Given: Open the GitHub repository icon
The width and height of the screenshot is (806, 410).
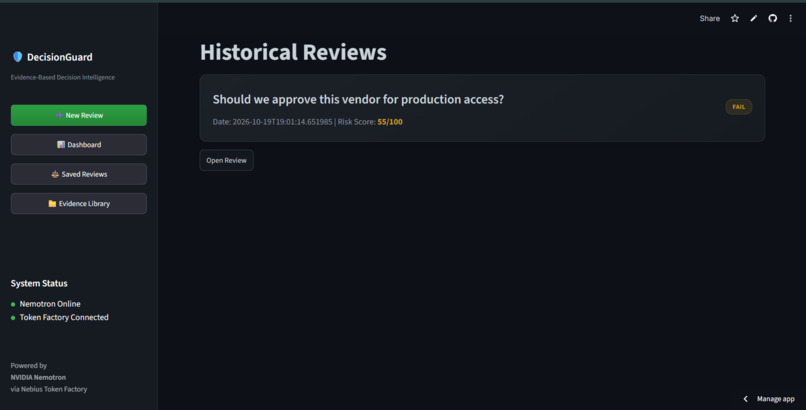Looking at the screenshot, I should [772, 18].
